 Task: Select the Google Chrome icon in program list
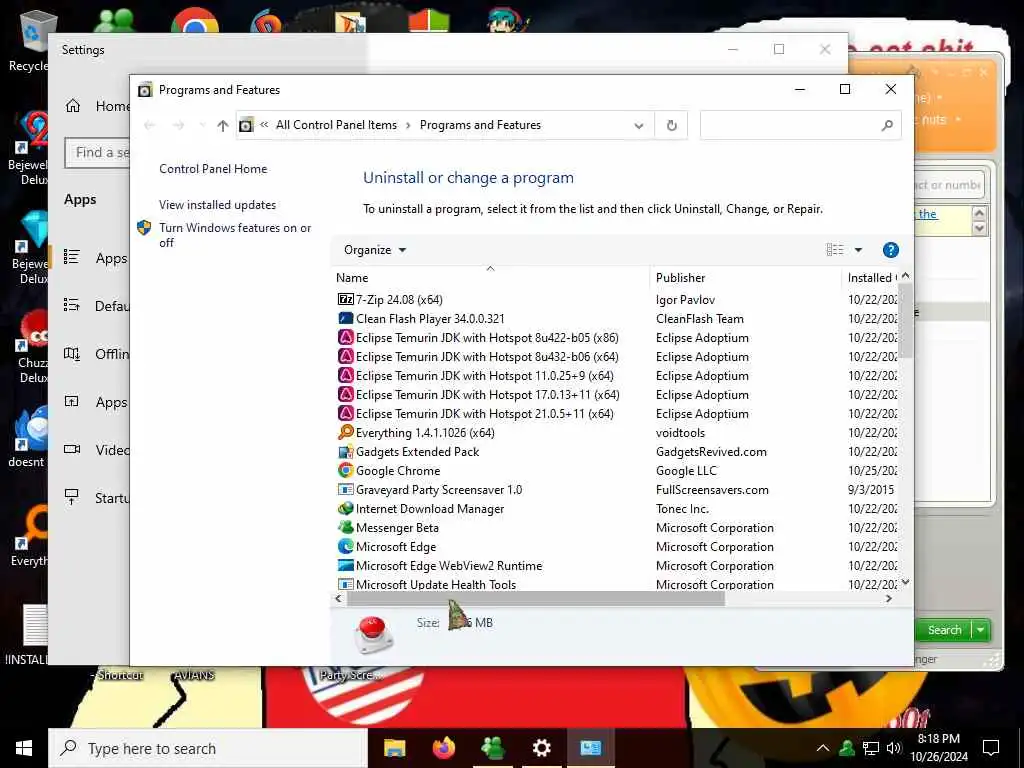click(345, 470)
